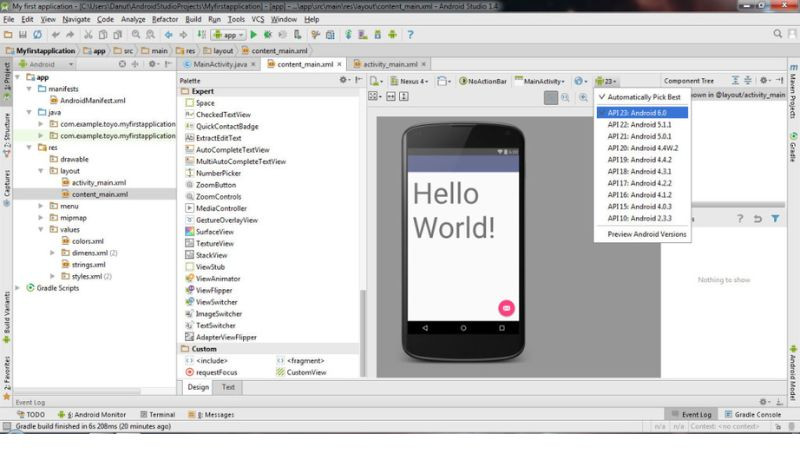800x450 pixels.
Task: Toggle the zoom-to-fit preview button
Action: pos(551,97)
